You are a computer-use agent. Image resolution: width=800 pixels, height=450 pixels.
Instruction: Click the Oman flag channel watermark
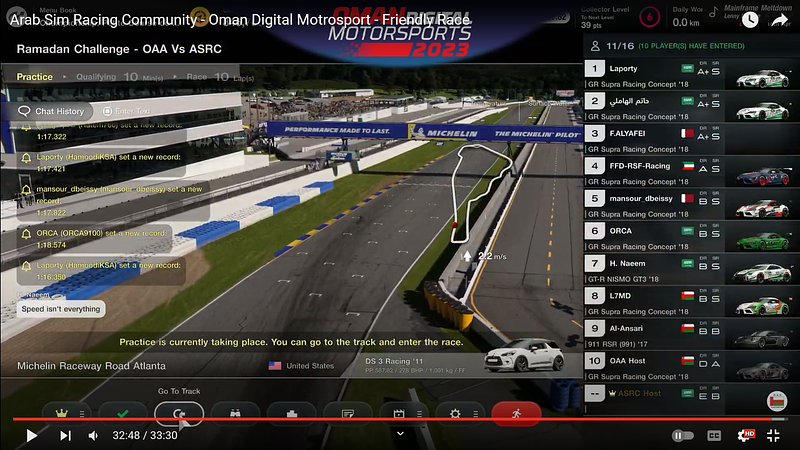tap(777, 401)
